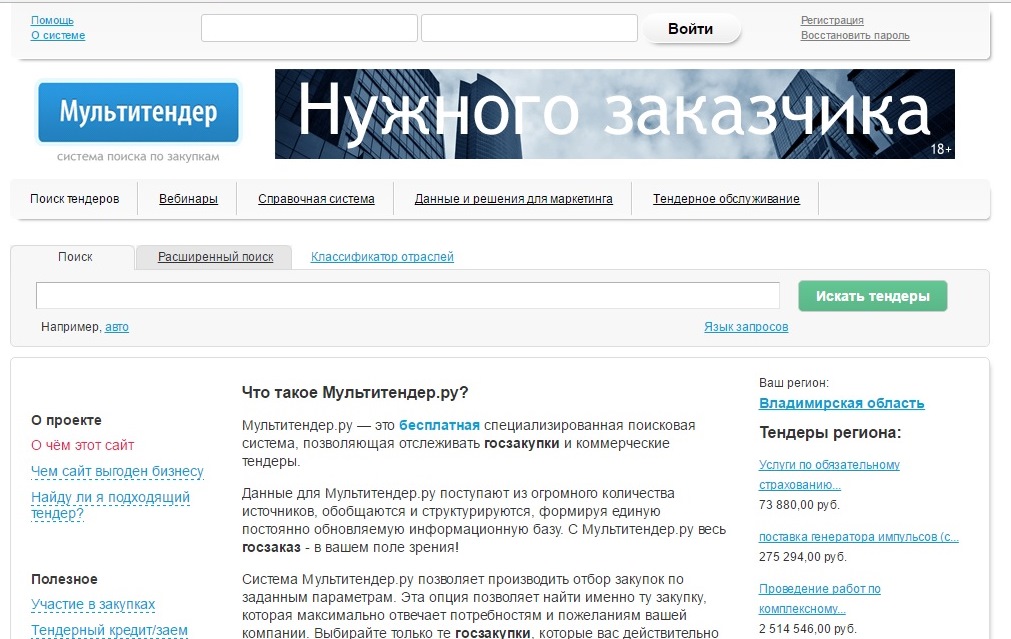Click the Войти button

[691, 29]
